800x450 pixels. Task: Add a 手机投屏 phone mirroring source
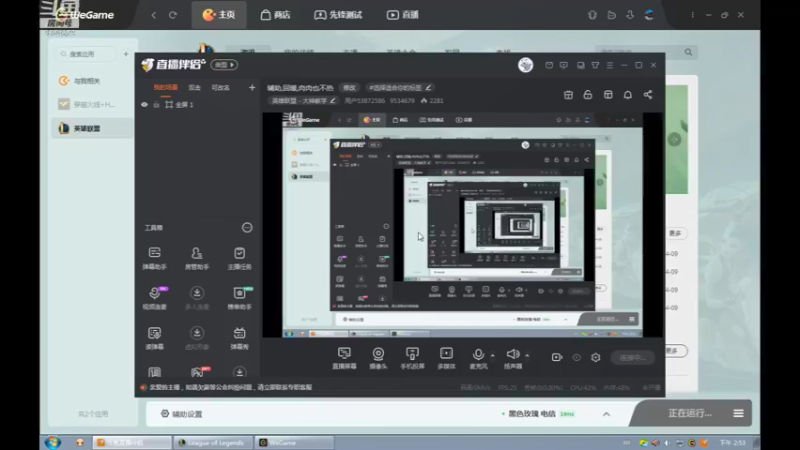click(x=412, y=358)
